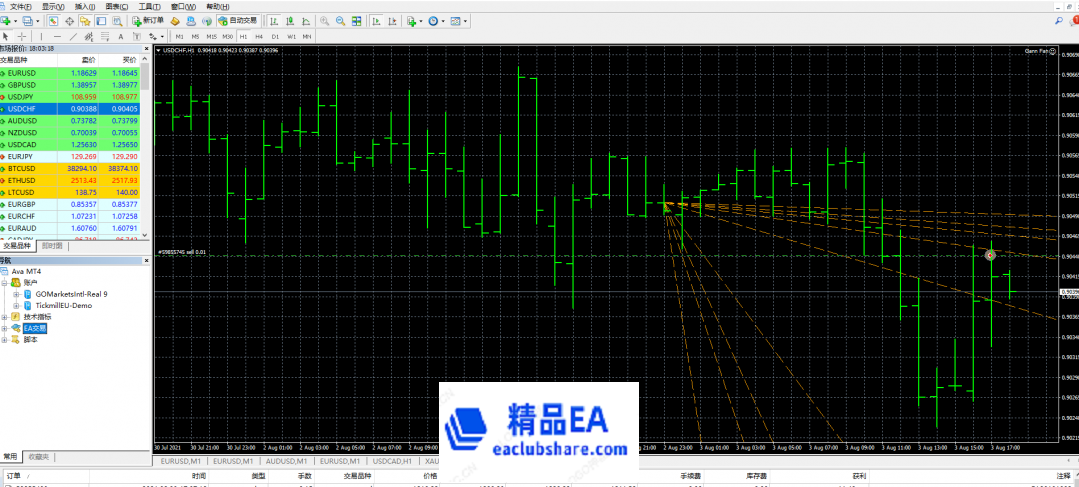
Task: Zoom out on the chart
Action: 340,20
